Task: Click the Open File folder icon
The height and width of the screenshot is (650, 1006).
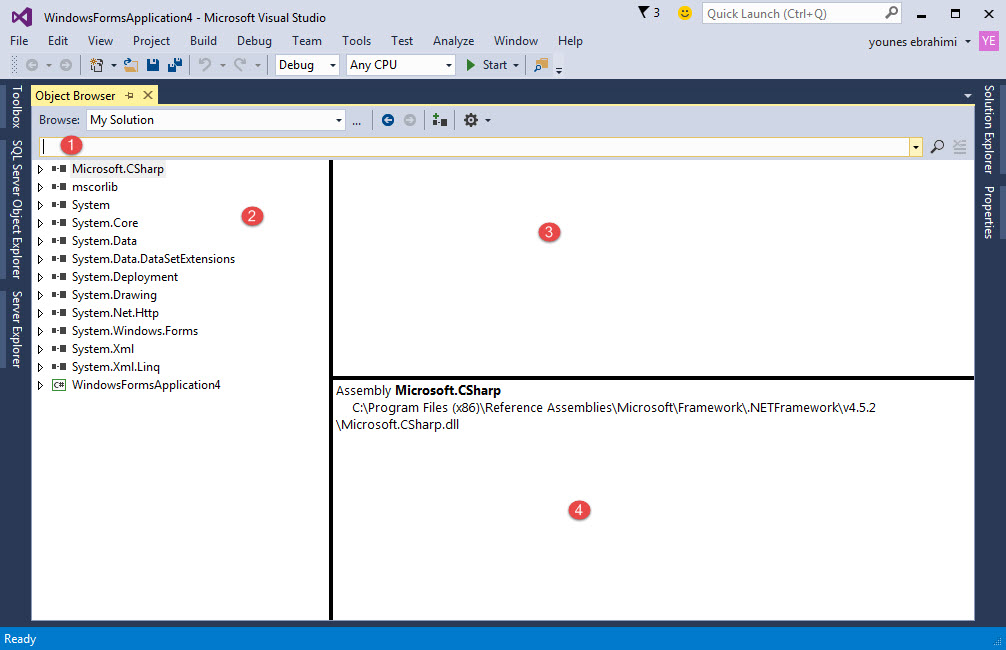Action: coord(131,65)
